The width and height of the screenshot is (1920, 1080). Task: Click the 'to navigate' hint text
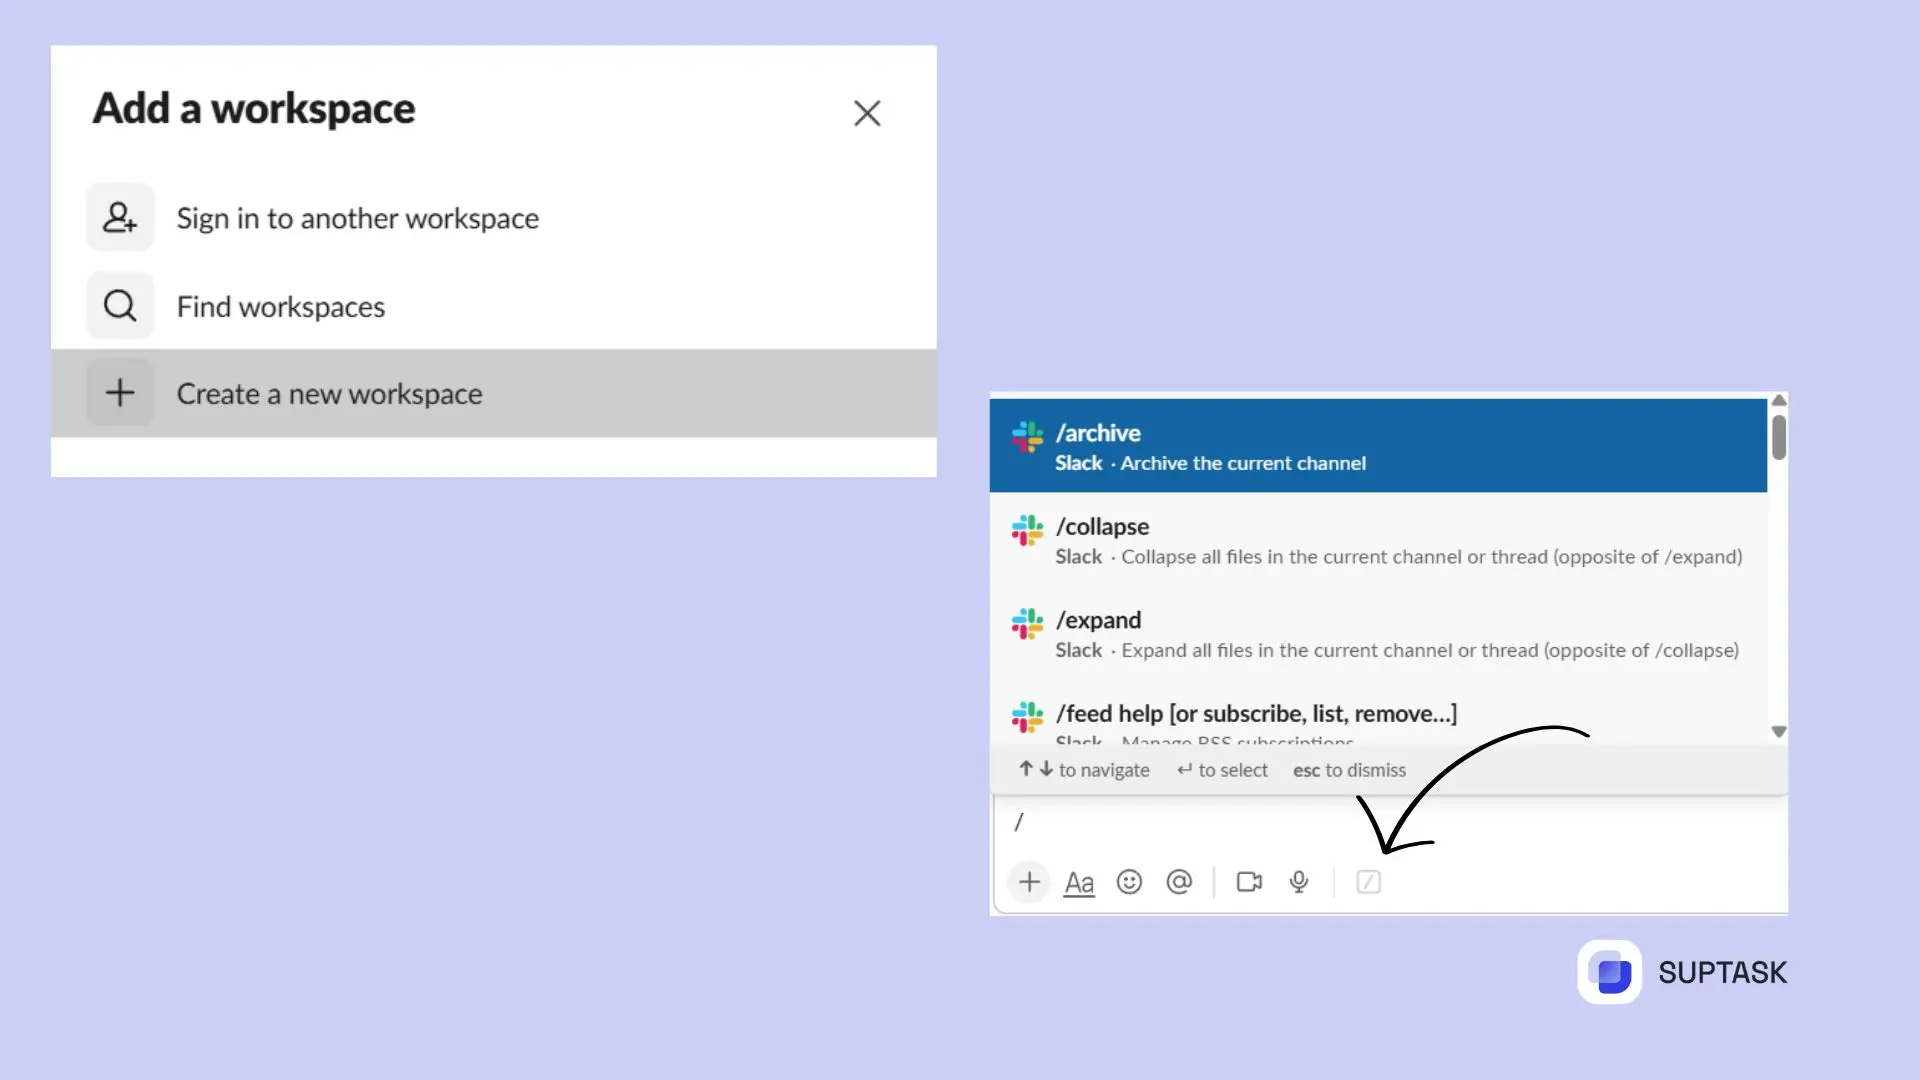pyautogui.click(x=1104, y=770)
